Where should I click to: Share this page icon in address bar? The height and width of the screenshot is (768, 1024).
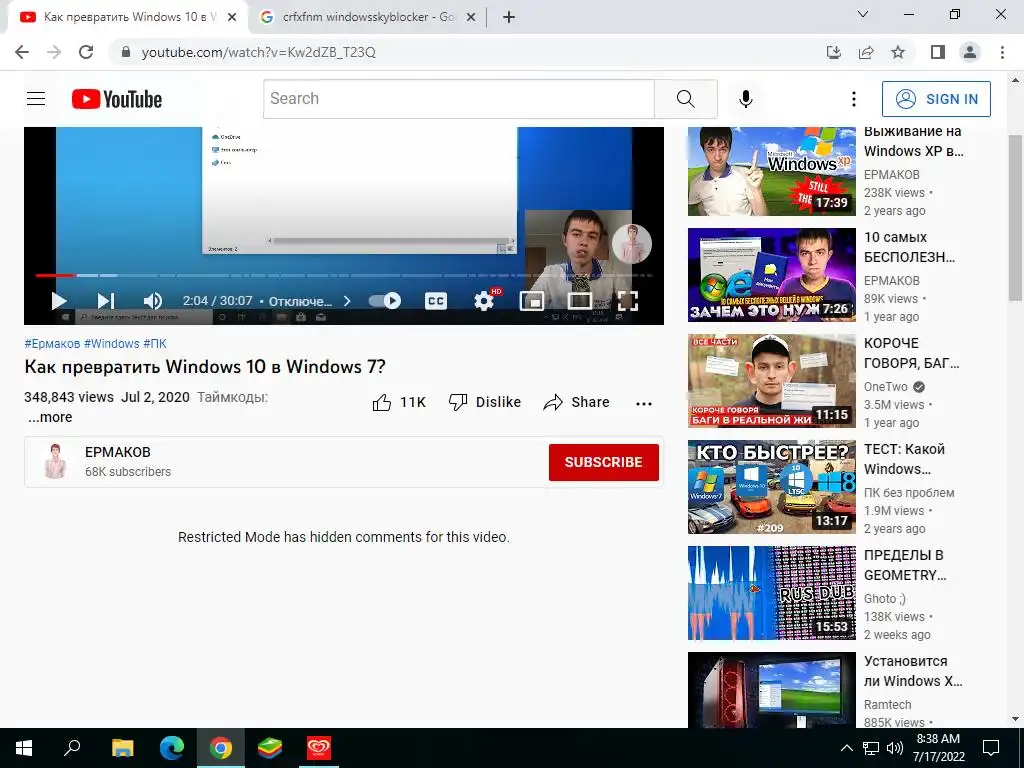point(866,52)
